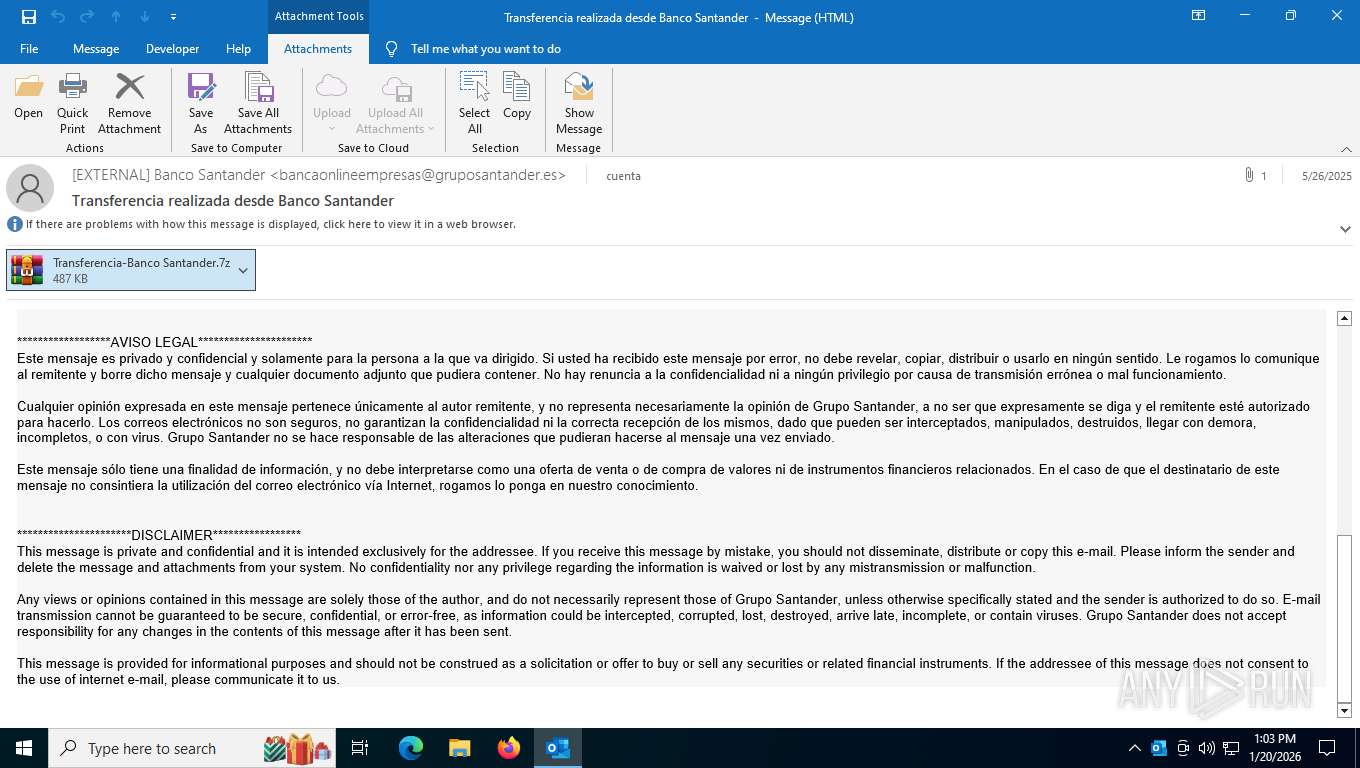Select the Attachments ribbon tab
1360x768 pixels.
coord(318,49)
